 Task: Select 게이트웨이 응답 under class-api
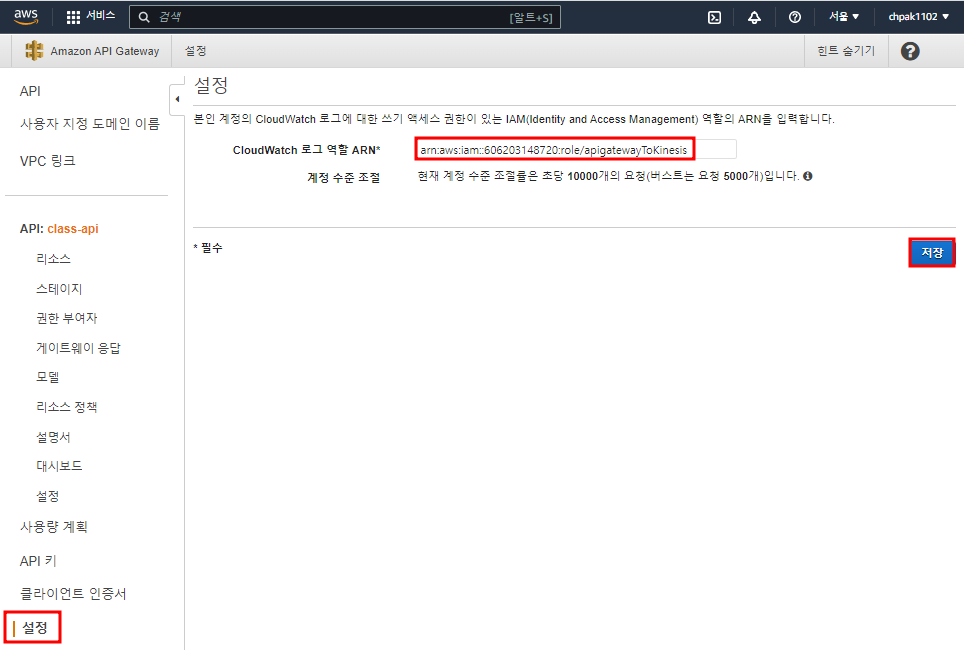click(x=78, y=348)
